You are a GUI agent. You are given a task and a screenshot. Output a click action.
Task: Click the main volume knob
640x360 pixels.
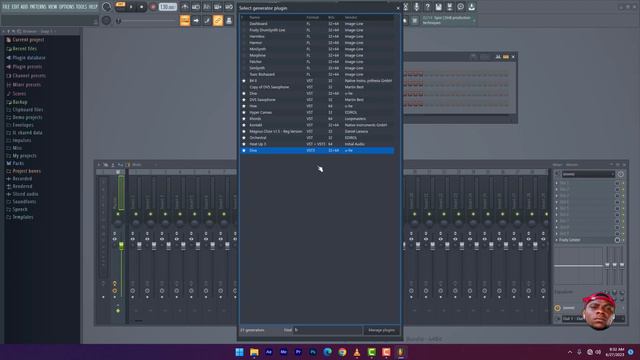107,7
